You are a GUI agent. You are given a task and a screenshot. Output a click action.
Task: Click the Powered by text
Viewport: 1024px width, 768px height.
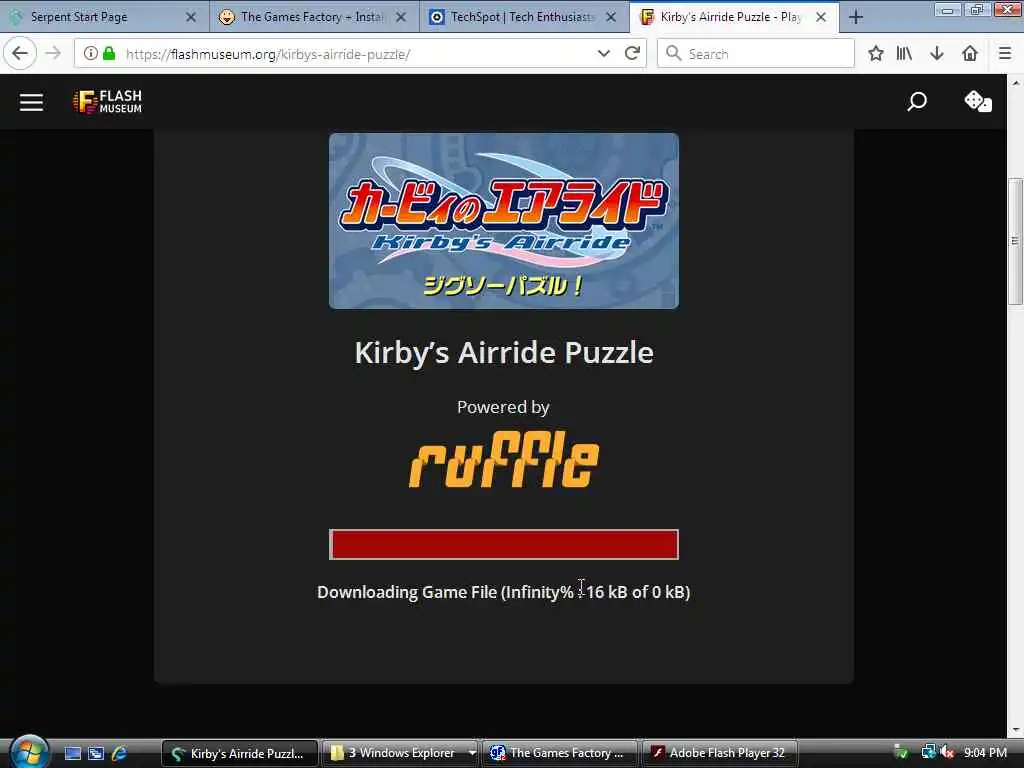coord(504,407)
